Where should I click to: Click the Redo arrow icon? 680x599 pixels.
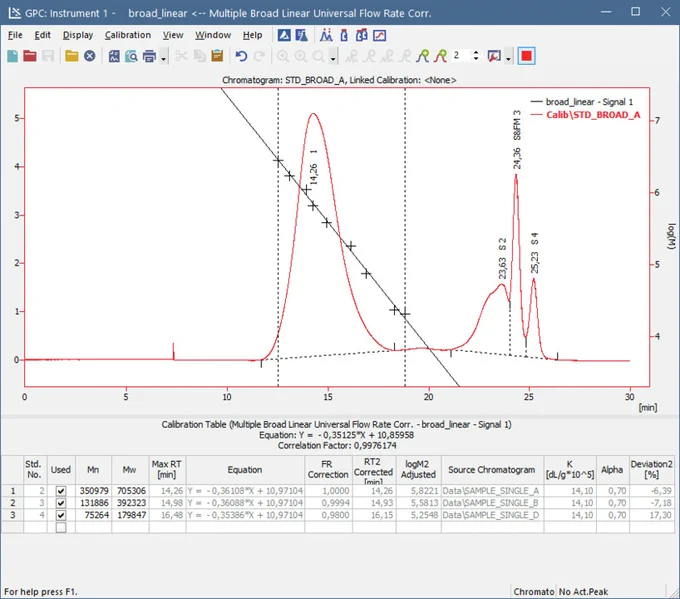[259, 56]
